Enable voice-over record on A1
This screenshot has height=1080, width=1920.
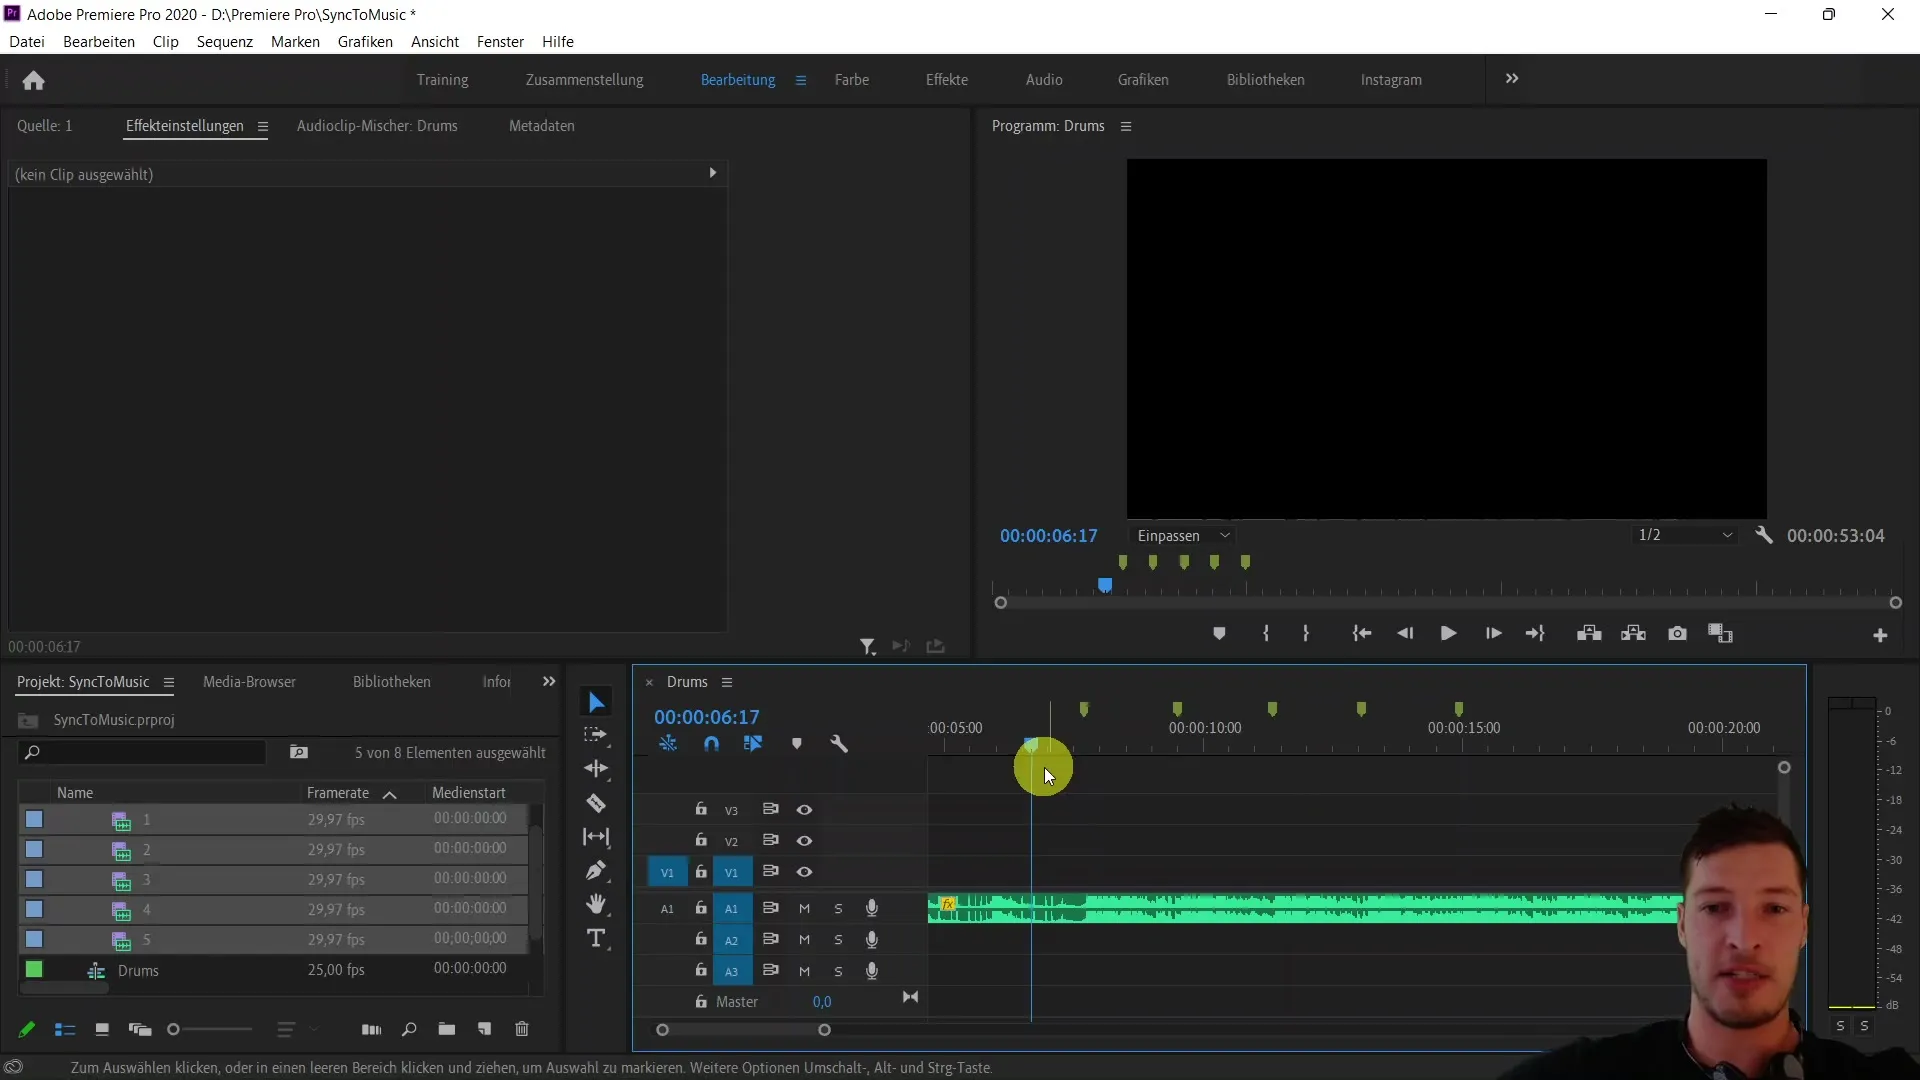[x=872, y=908]
